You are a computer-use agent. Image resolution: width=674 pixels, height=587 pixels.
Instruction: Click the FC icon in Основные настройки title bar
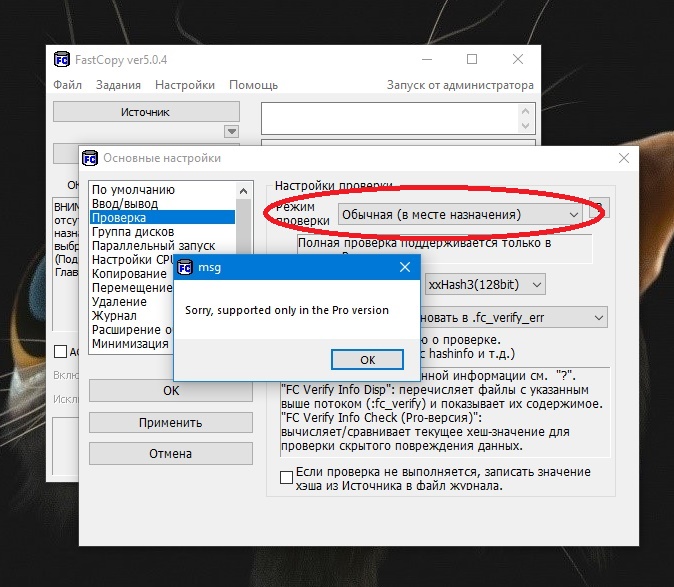pyautogui.click(x=90, y=158)
